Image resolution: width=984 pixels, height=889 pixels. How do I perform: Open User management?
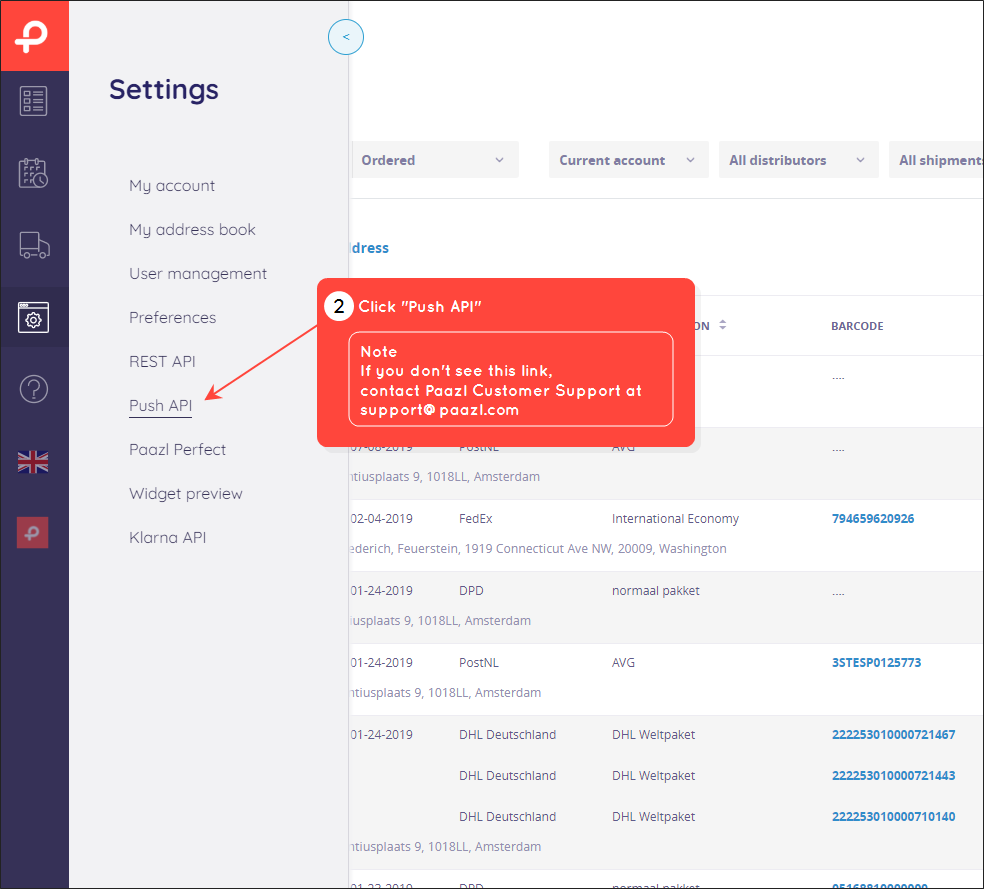[198, 274]
